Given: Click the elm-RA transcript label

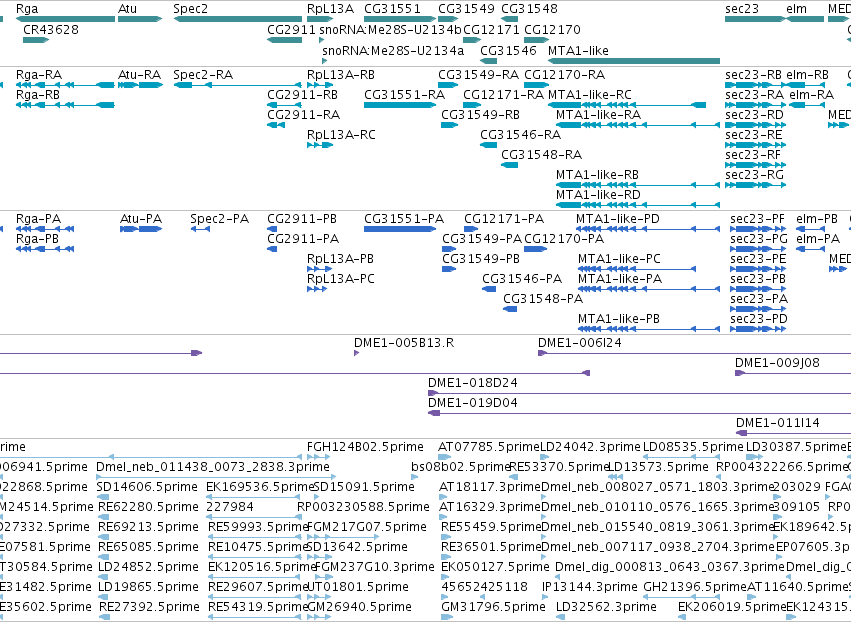Looking at the screenshot, I should pyautogui.click(x=811, y=94).
